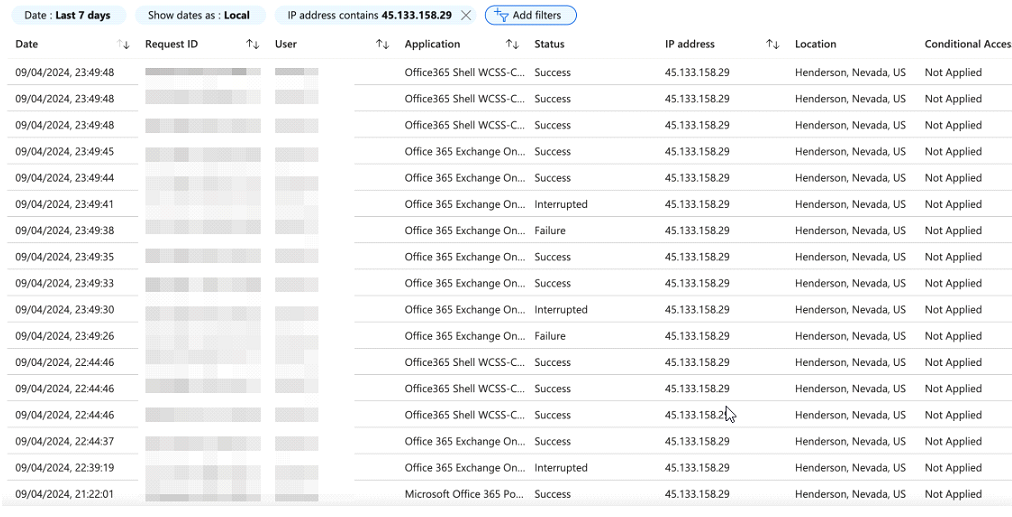Viewport: 1012px width, 517px height.
Task: Click sort arrows beside Request ID header
Action: coord(253,45)
